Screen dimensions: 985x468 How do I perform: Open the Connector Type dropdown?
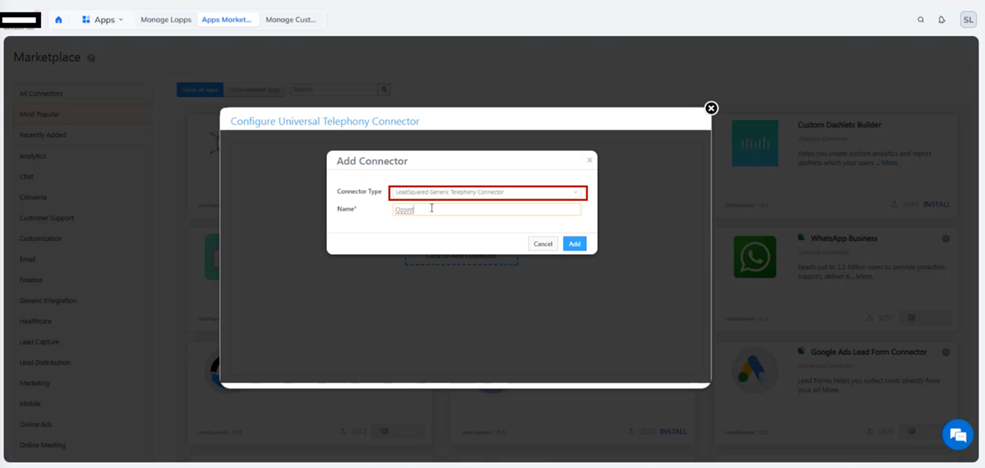(487, 192)
